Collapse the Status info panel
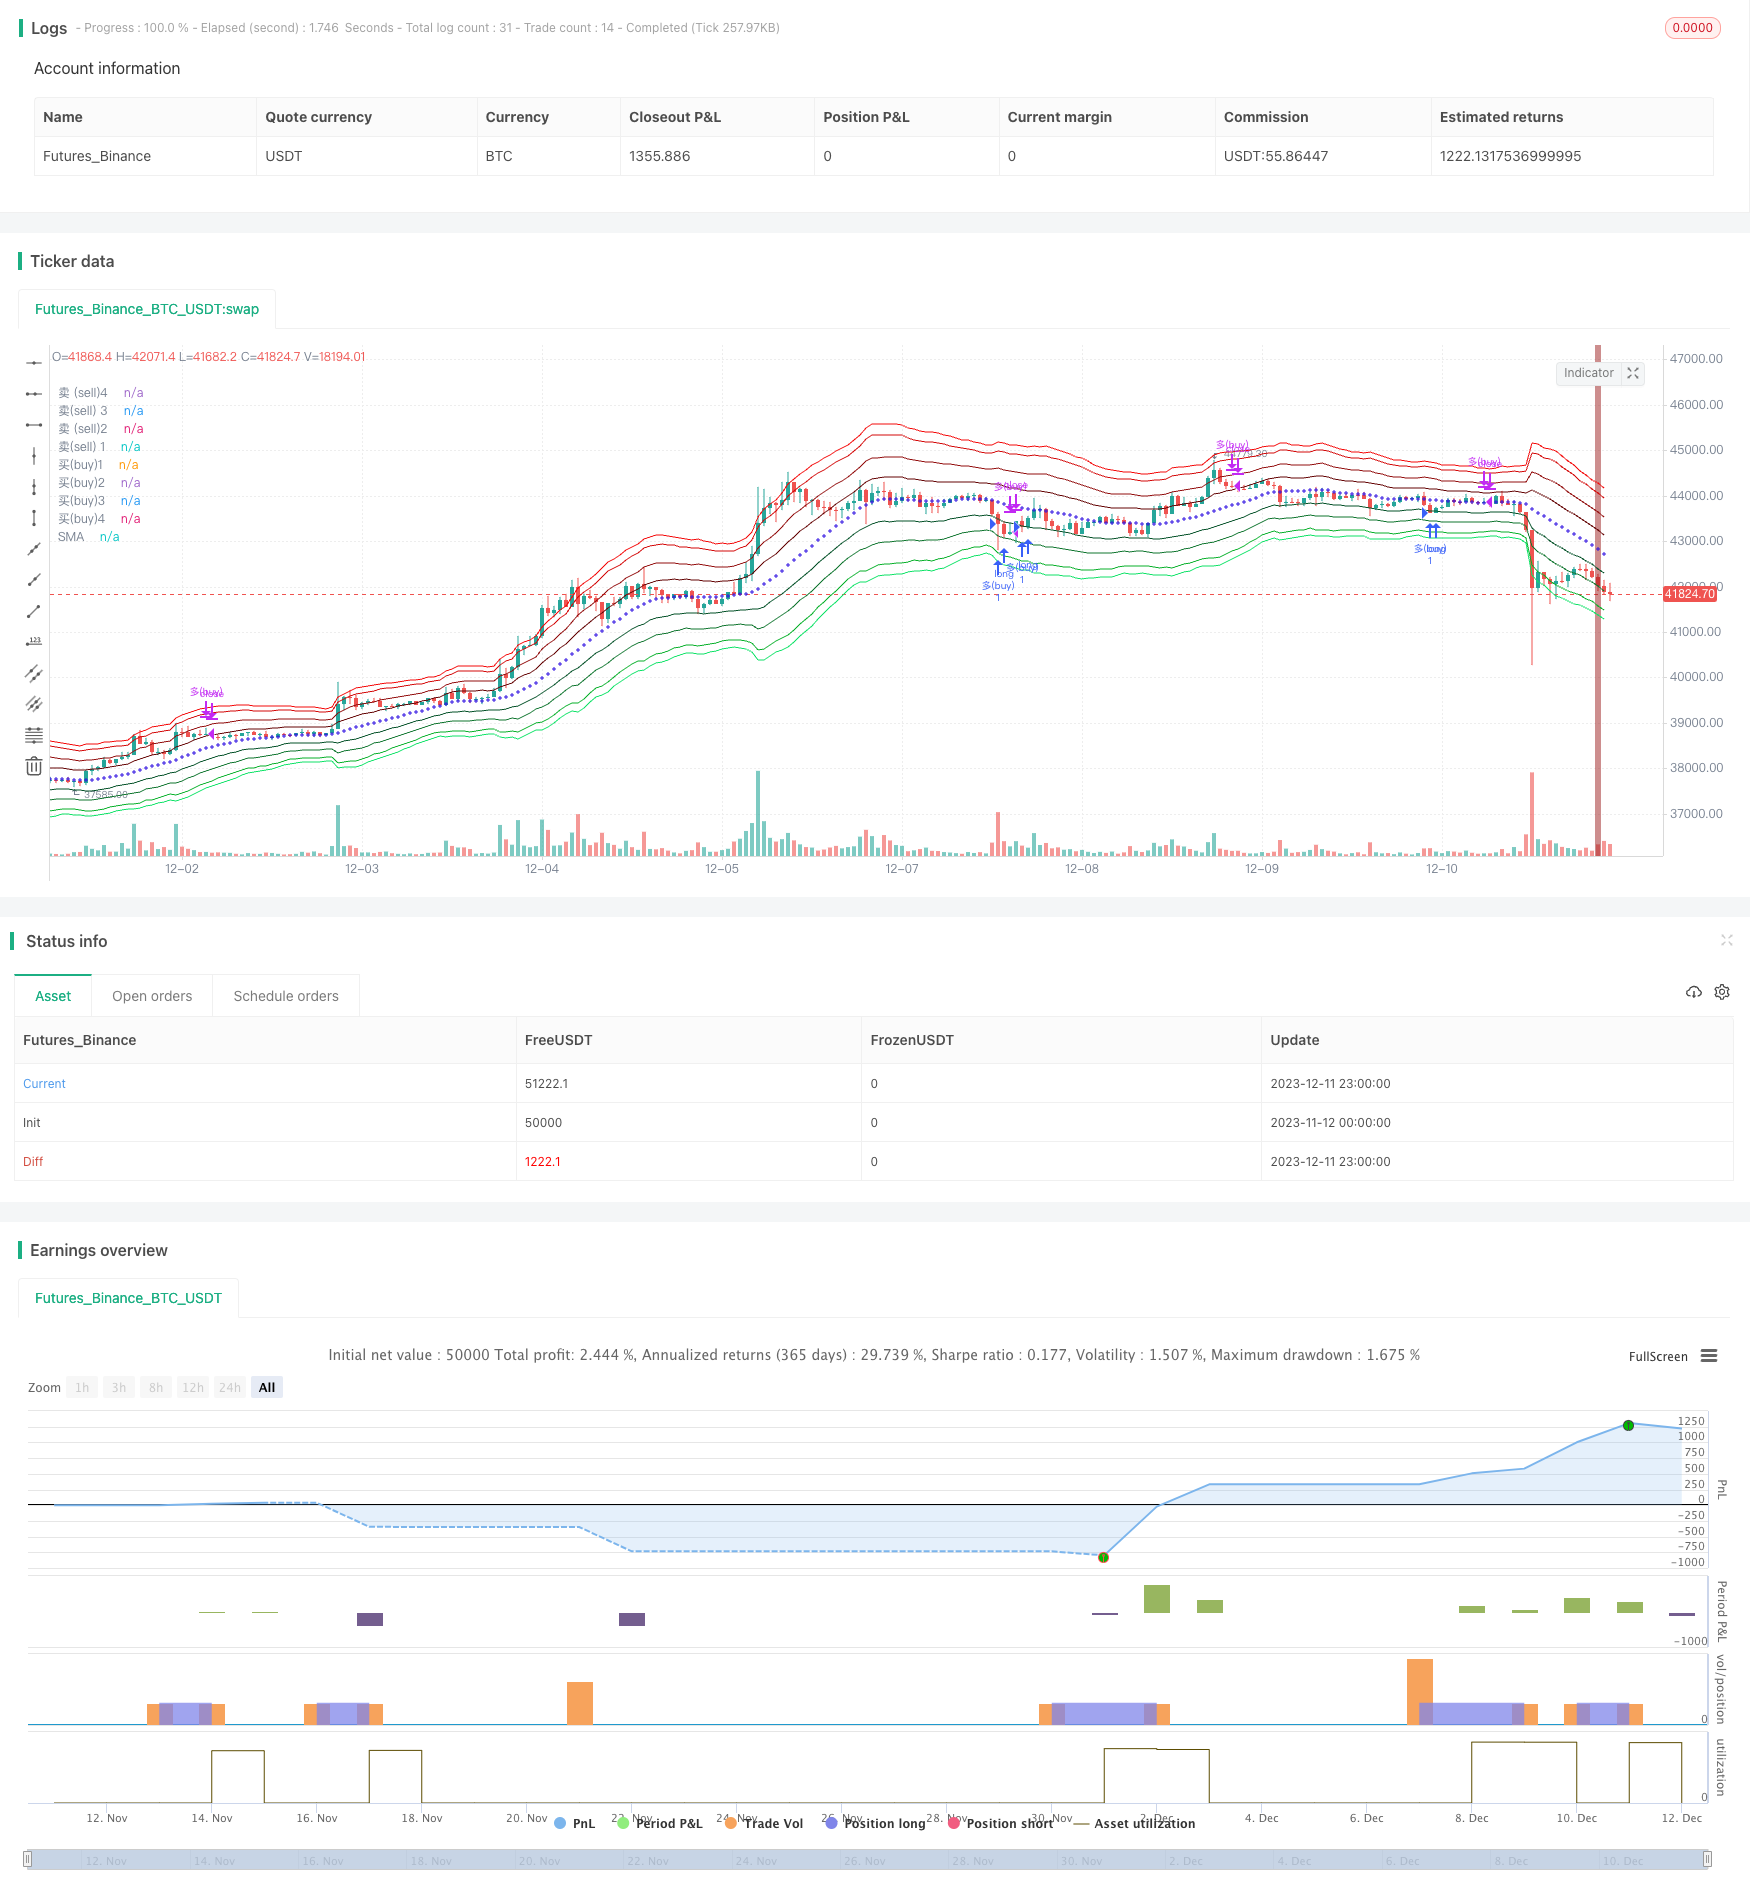 coord(1726,940)
